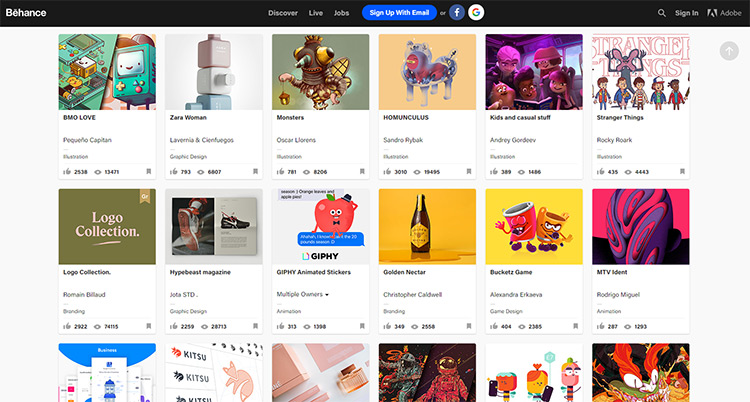Click the scroll-to-top arrow button

tap(729, 51)
